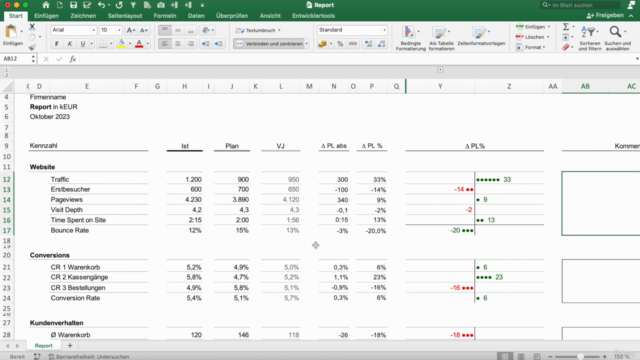Open fill color yellow bucket
The height and width of the screenshot is (360, 640).
pos(121,44)
